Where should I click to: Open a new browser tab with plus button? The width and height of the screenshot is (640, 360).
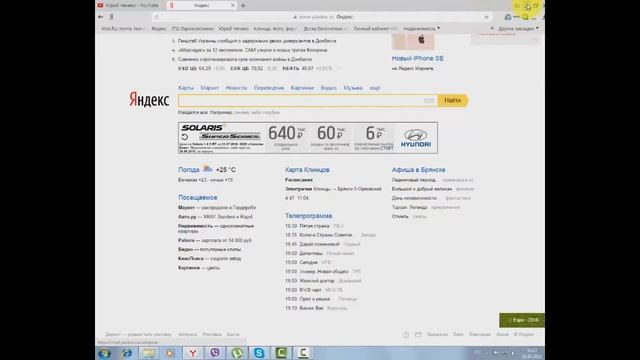click(x=243, y=6)
